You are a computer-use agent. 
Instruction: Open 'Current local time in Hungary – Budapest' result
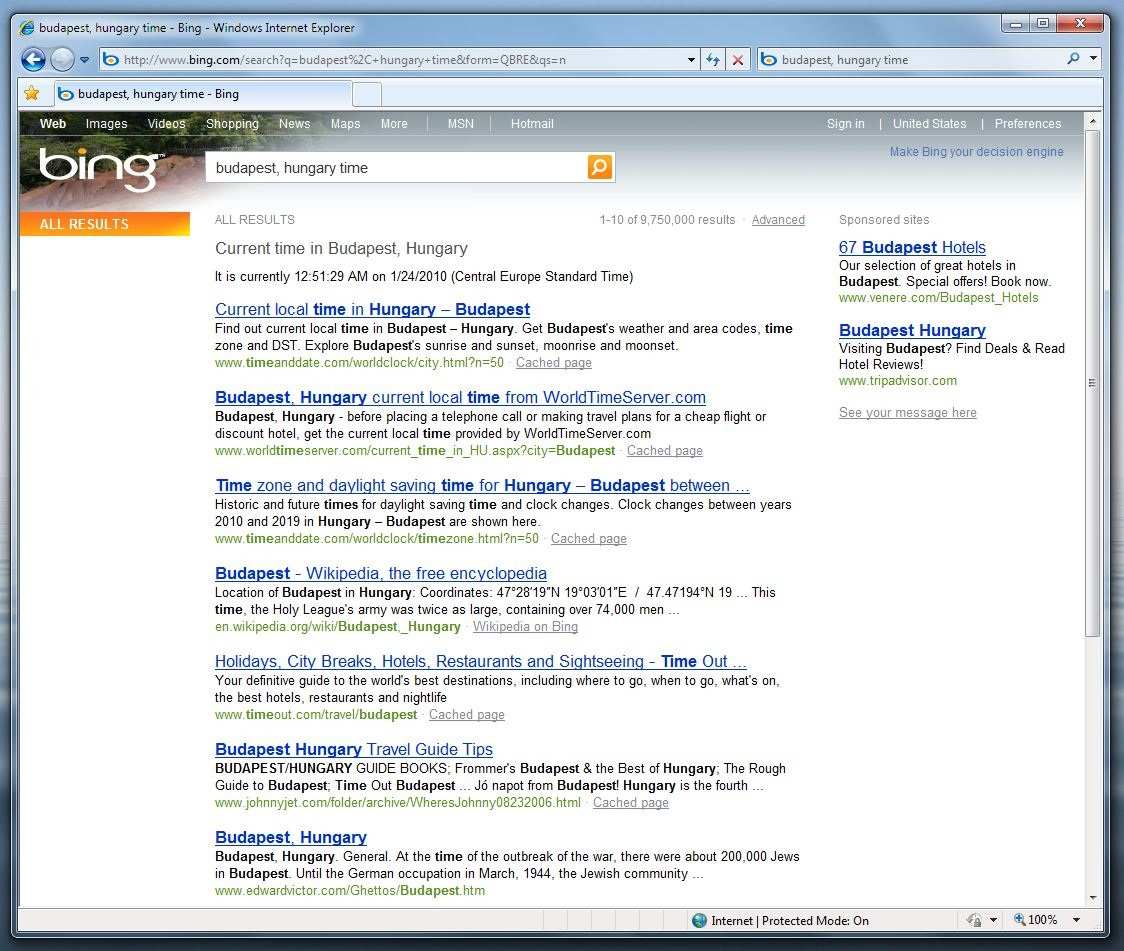(x=372, y=309)
